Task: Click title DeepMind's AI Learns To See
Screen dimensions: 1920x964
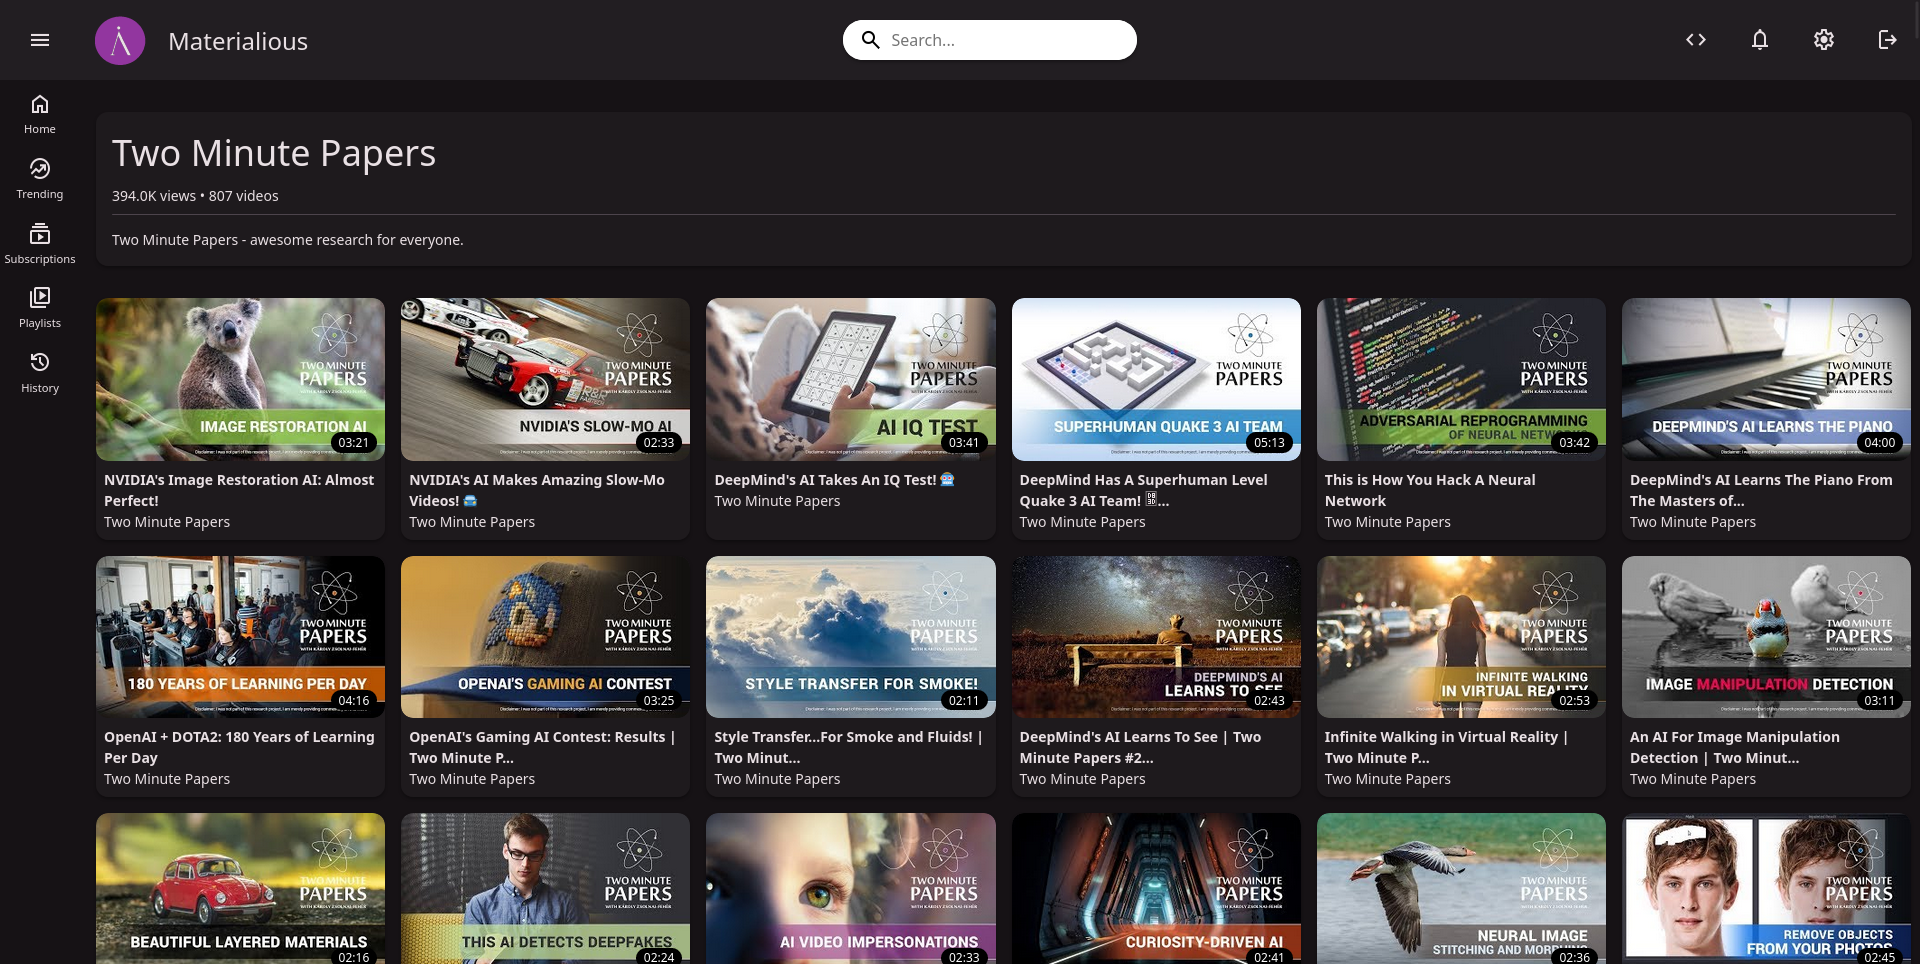Action: click(x=1140, y=747)
